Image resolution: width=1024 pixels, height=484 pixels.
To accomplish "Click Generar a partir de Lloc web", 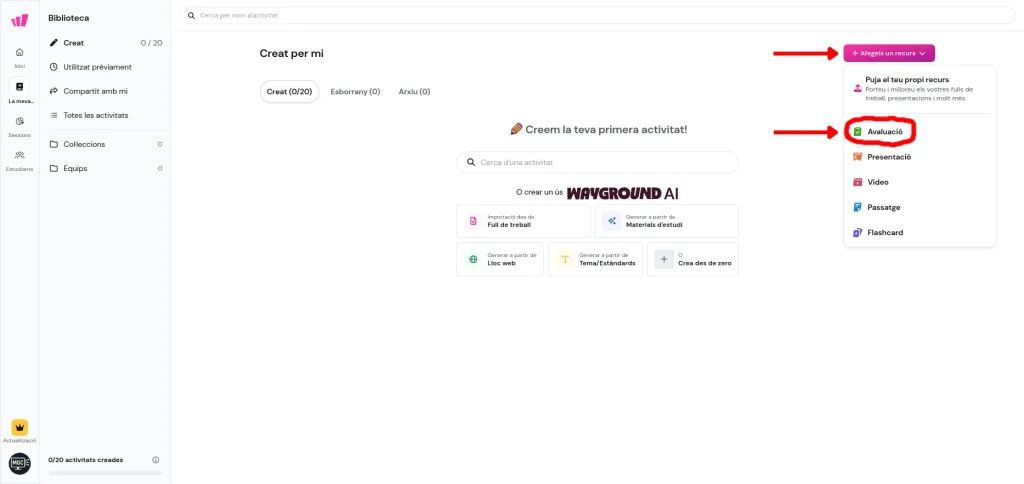I will coord(500,259).
